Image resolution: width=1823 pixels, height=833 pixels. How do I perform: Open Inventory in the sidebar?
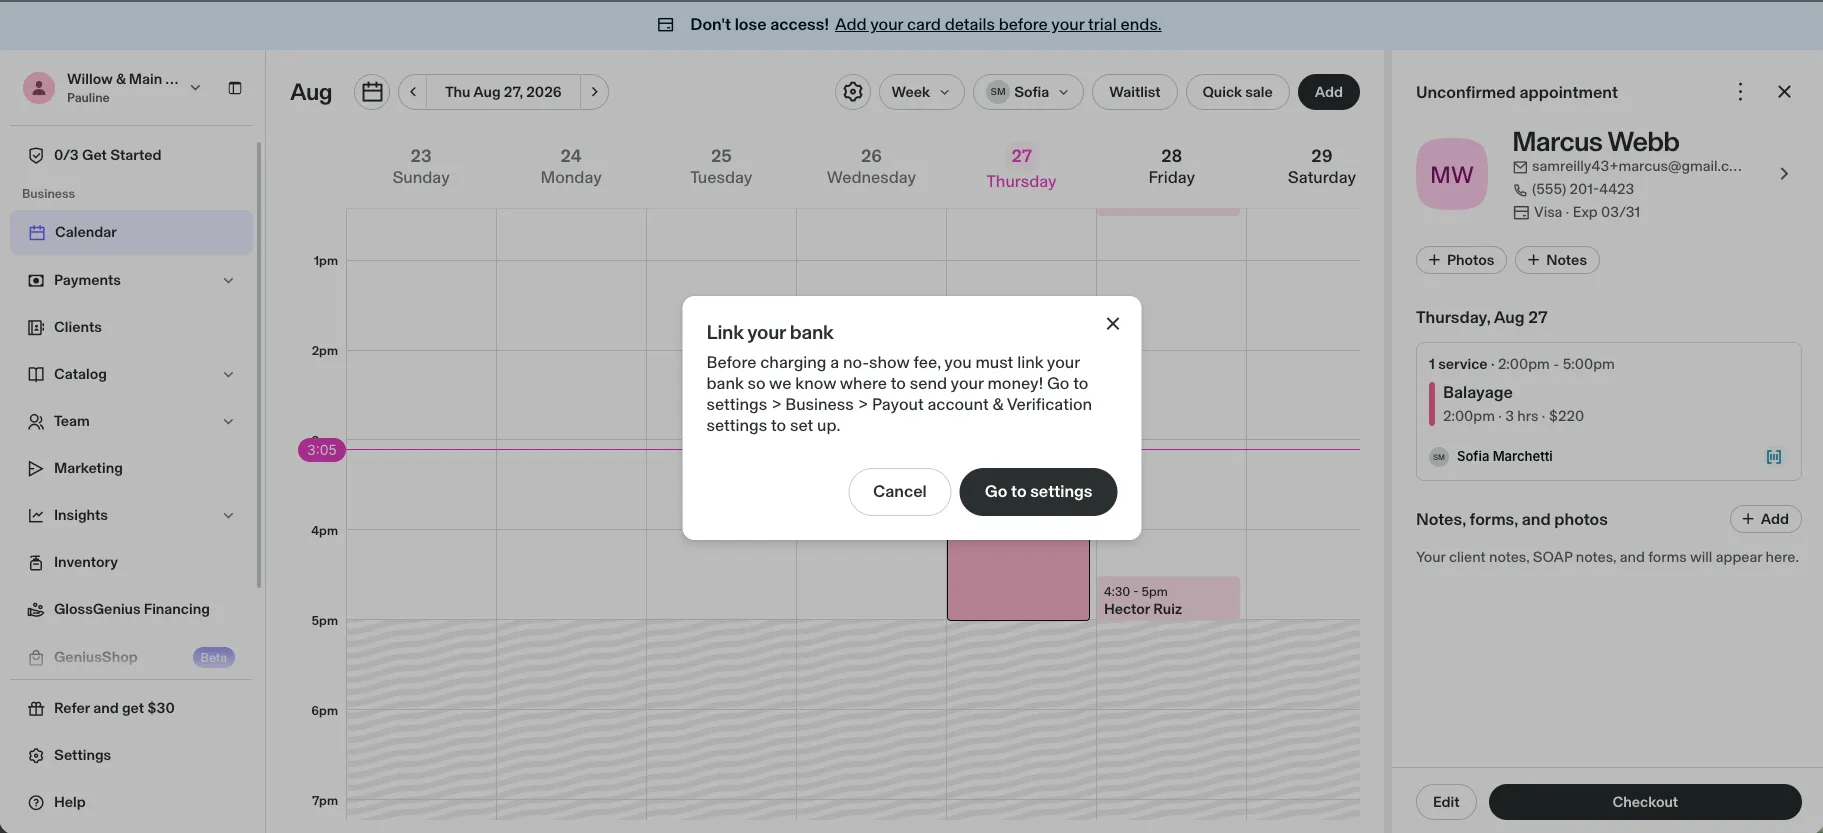132,563
